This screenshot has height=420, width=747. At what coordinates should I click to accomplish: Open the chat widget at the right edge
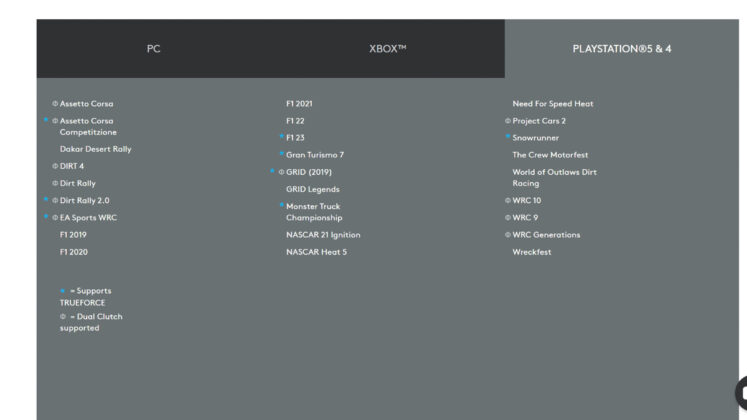741,393
